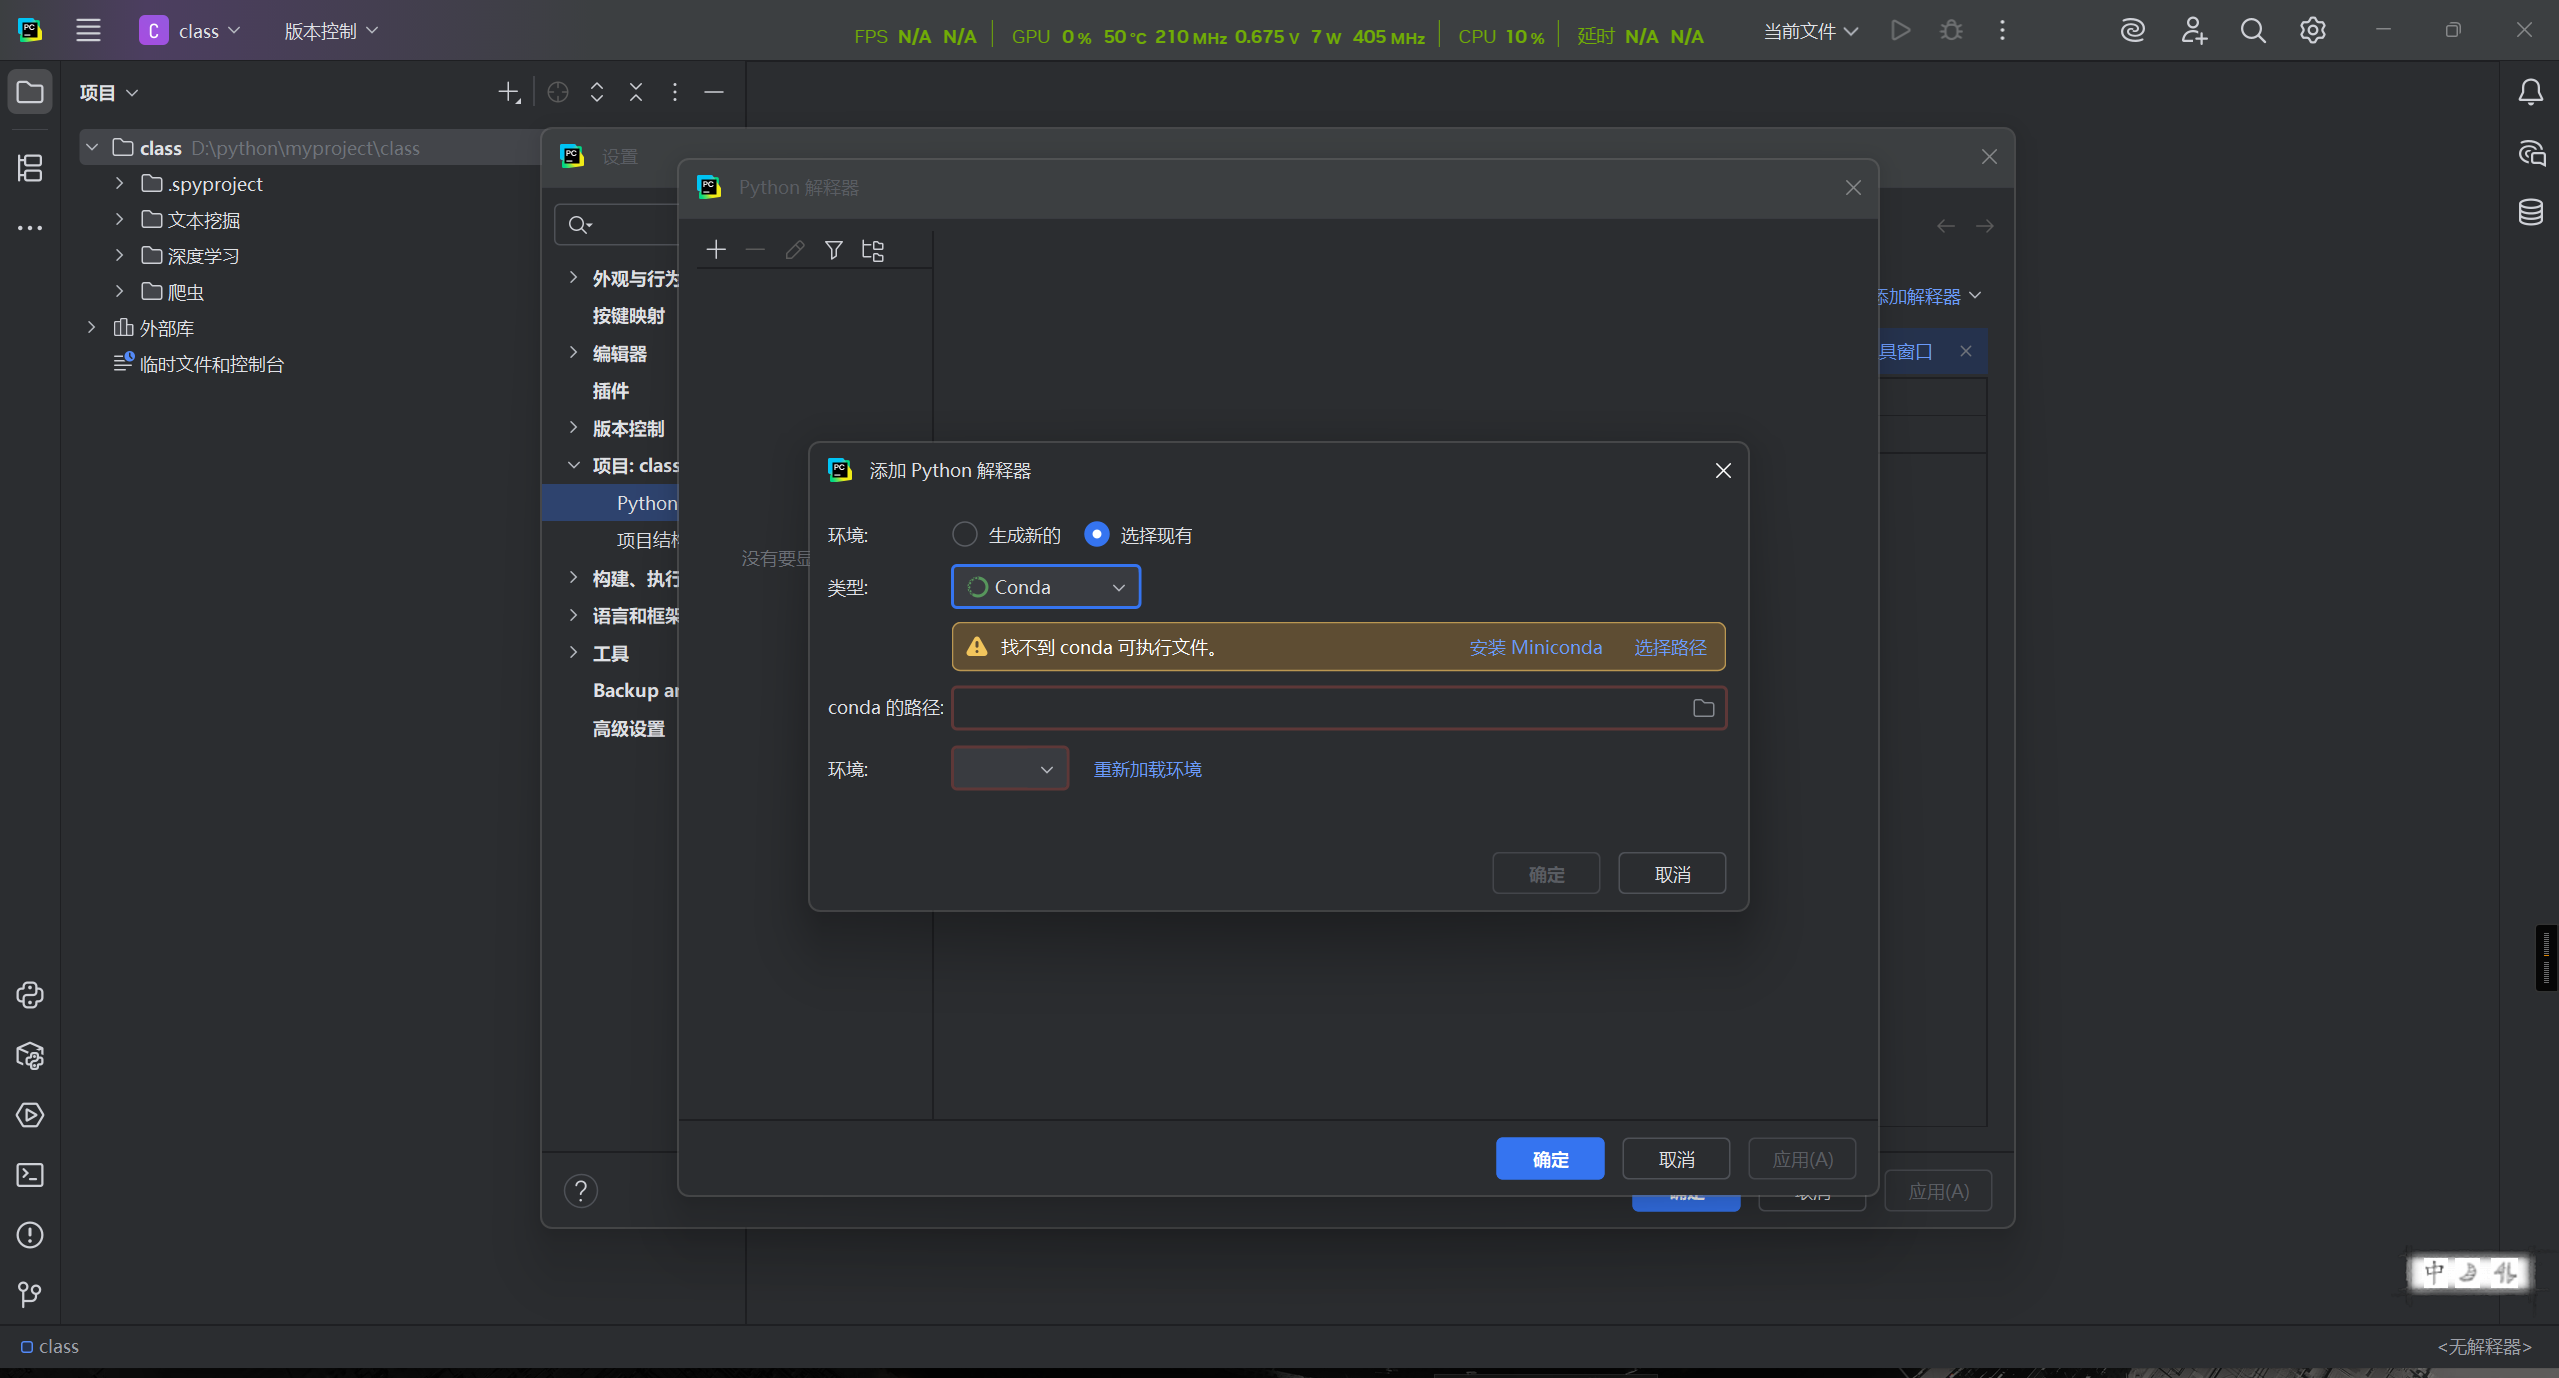Select the 选择现有 radio button
The height and width of the screenshot is (1378, 2559).
pyautogui.click(x=1096, y=535)
